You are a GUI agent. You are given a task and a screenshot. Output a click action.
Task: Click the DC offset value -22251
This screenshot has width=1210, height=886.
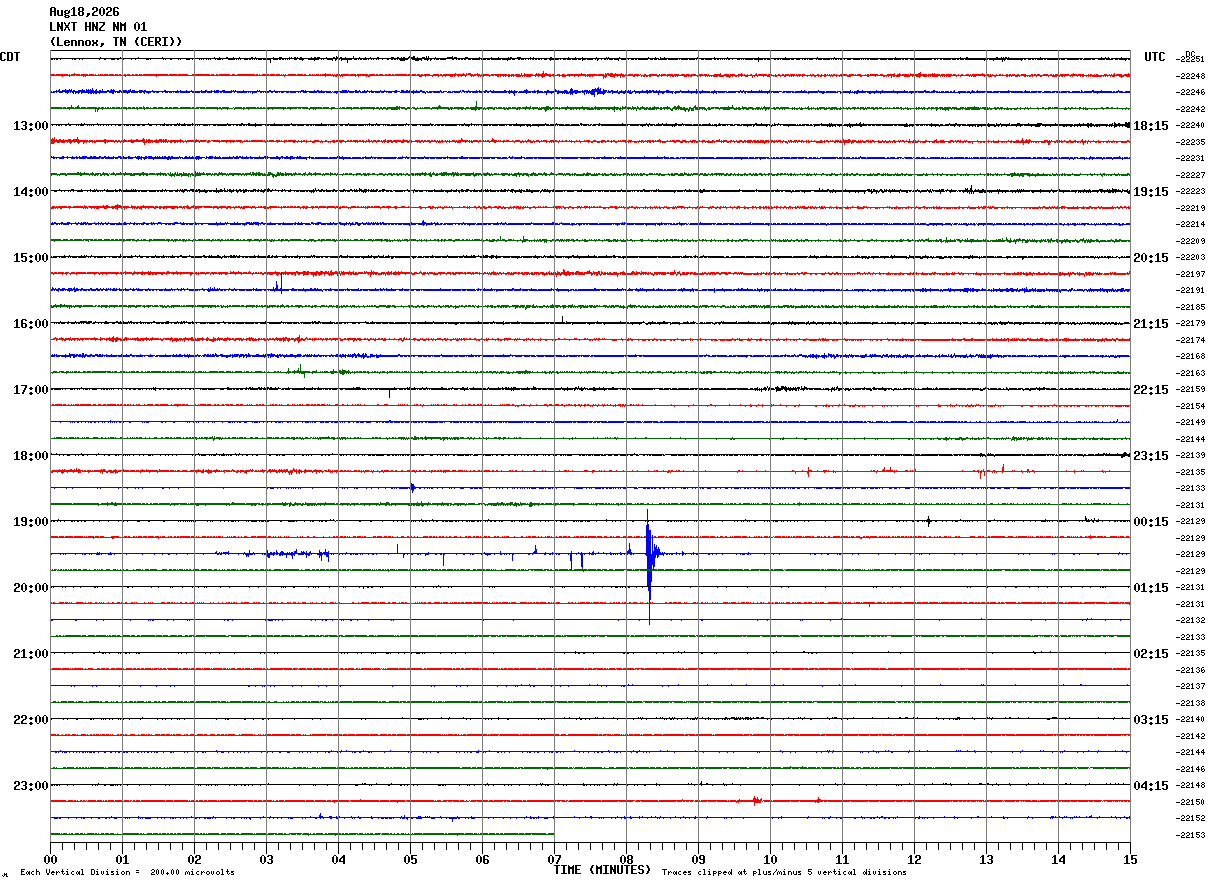coord(1191,60)
